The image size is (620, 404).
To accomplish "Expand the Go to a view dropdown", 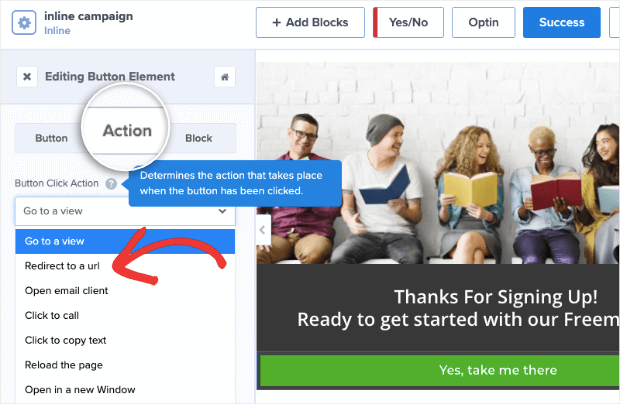I will (125, 211).
